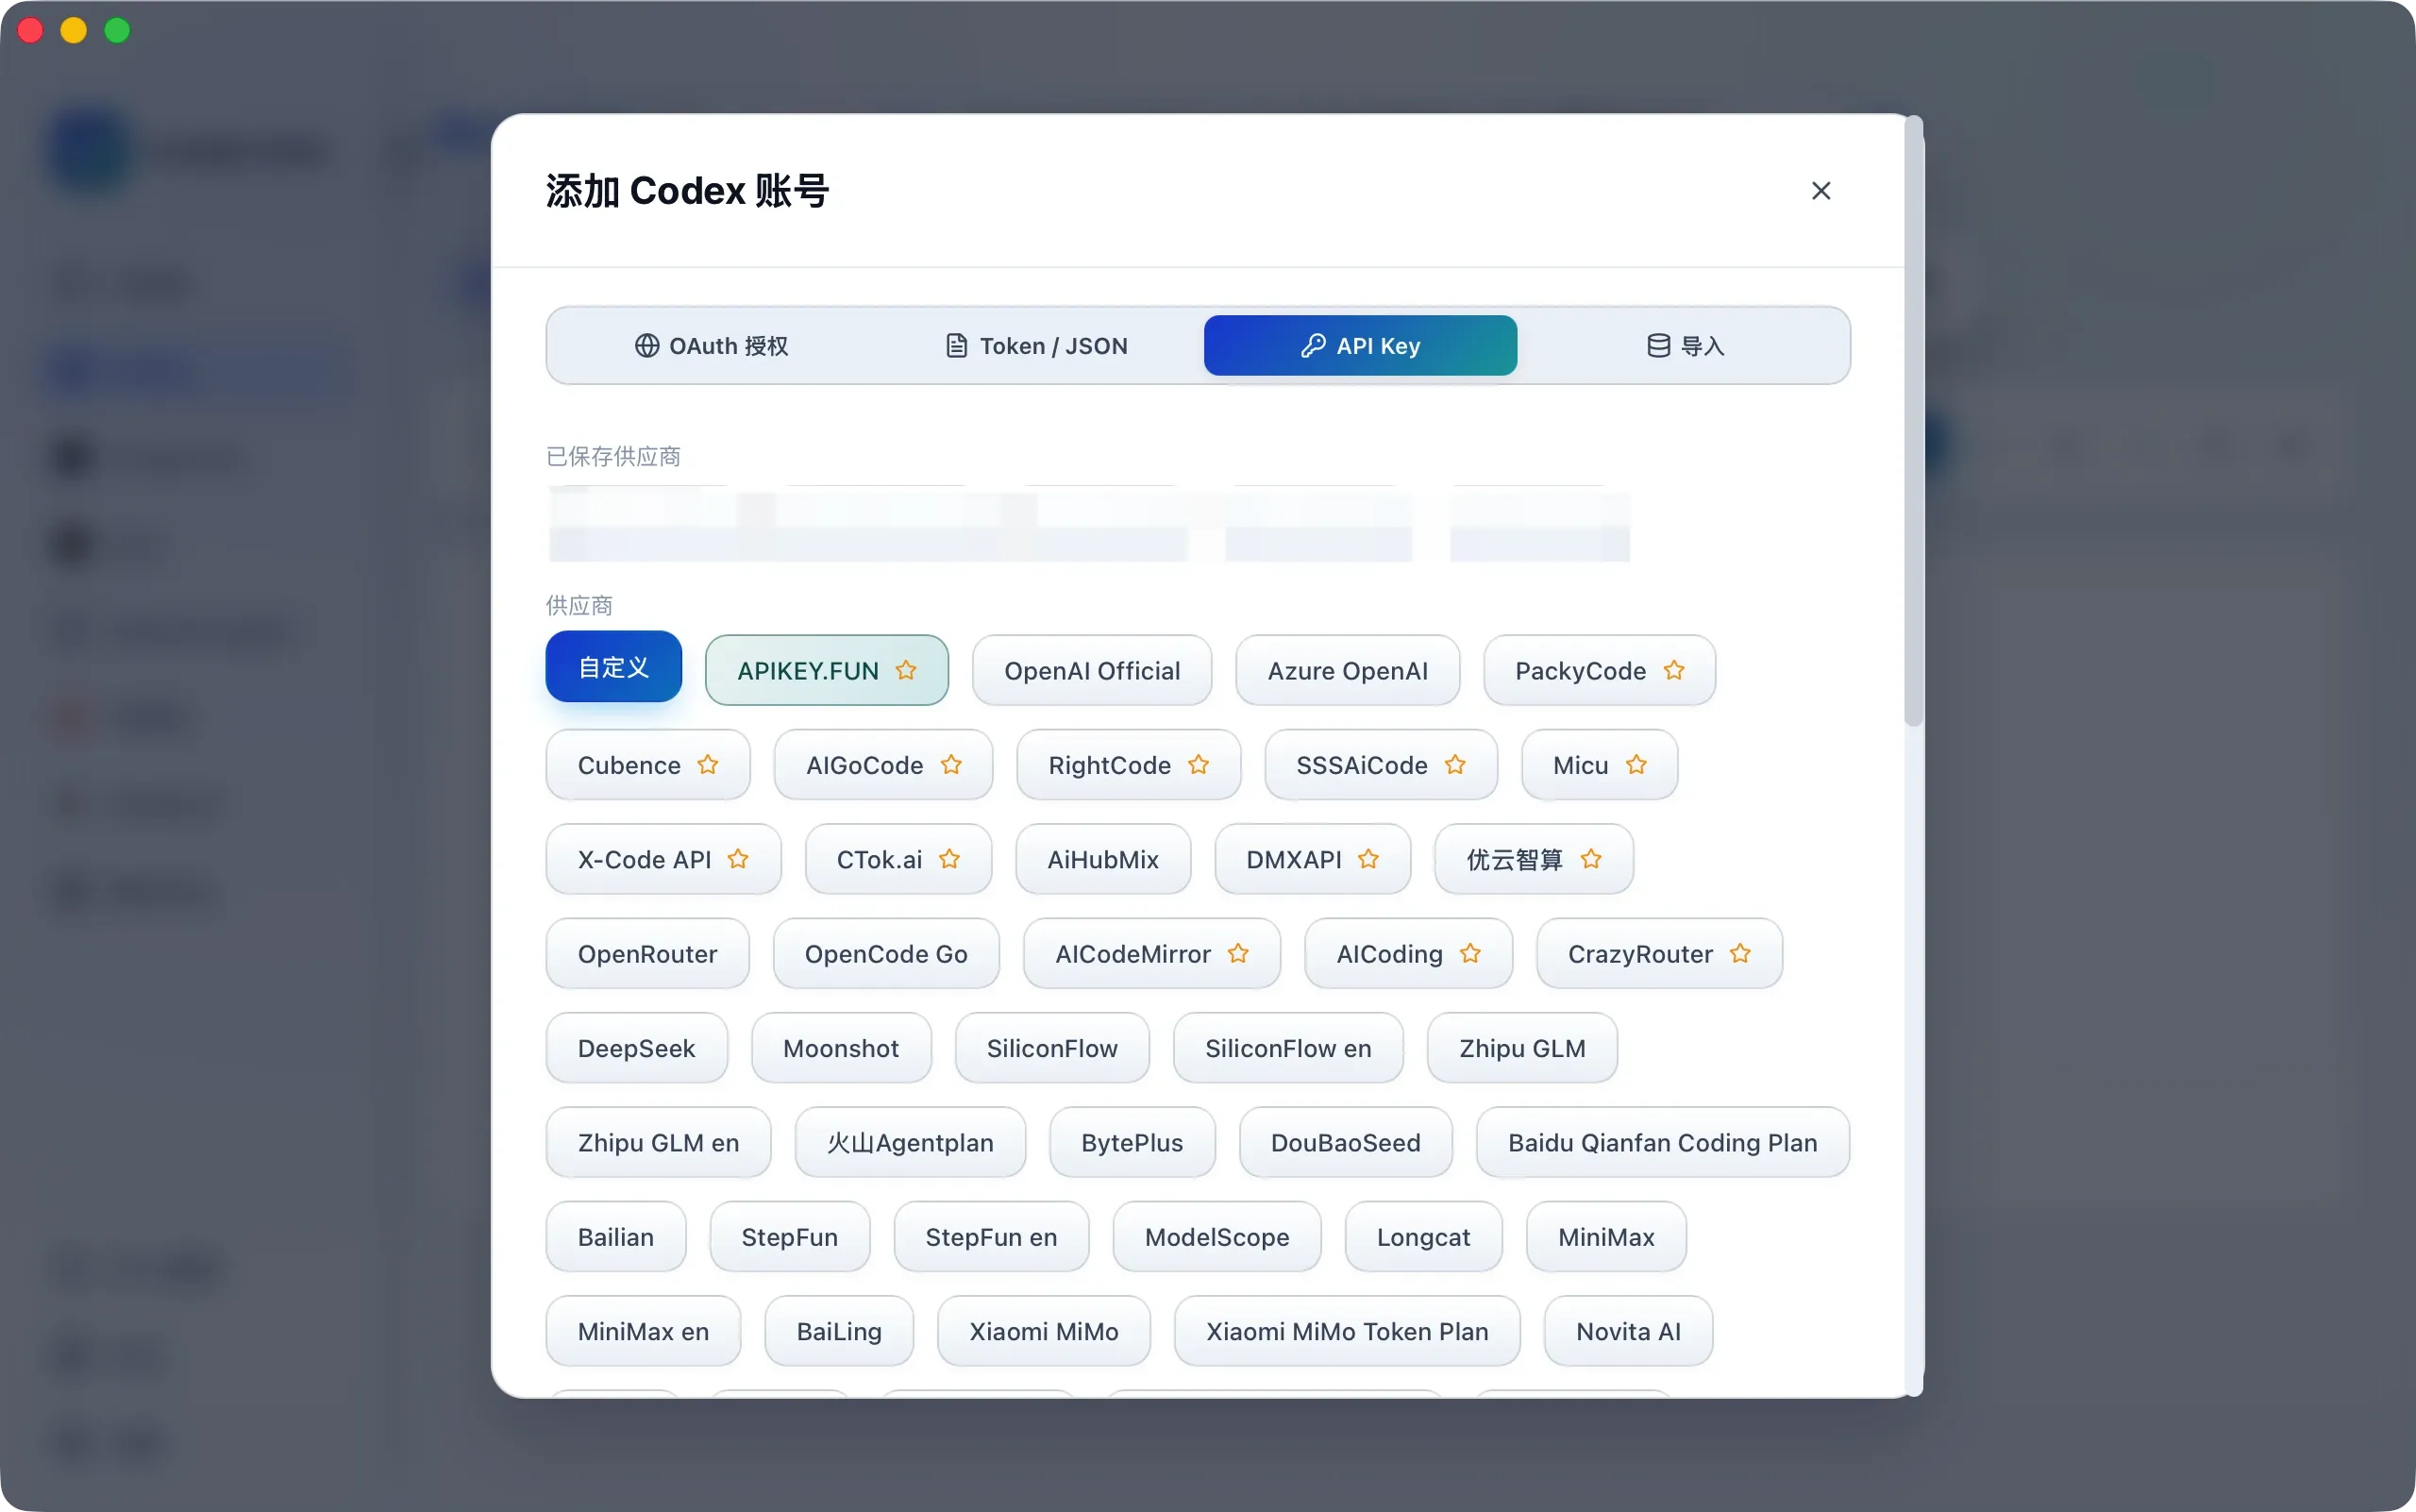Pick the Azure OpenAI provider chip
This screenshot has width=2416, height=1512.
point(1347,670)
